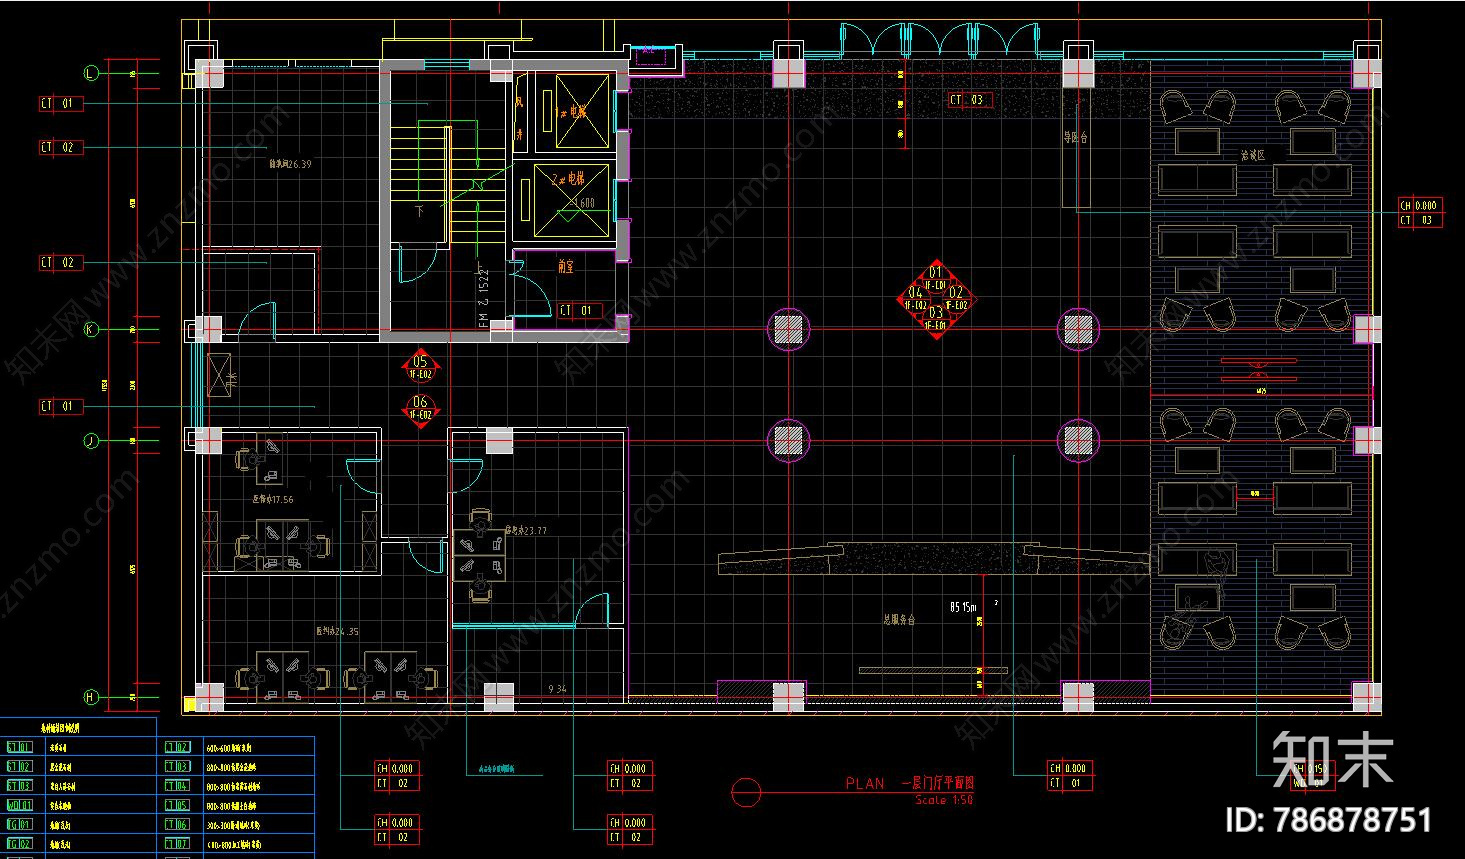Select the topmost CT 01 tag on left

point(61,103)
